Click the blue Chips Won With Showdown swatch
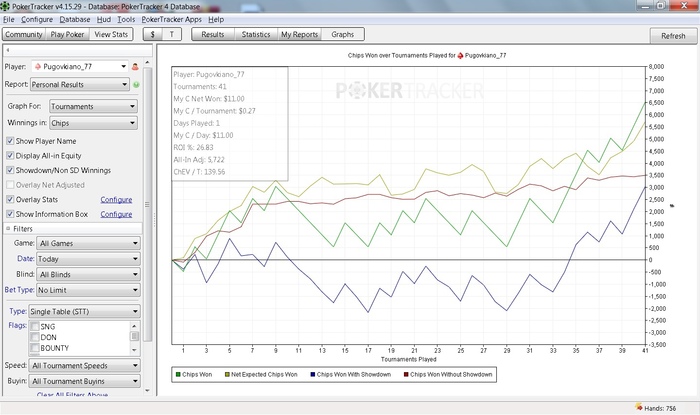The image size is (700, 415). (312, 374)
